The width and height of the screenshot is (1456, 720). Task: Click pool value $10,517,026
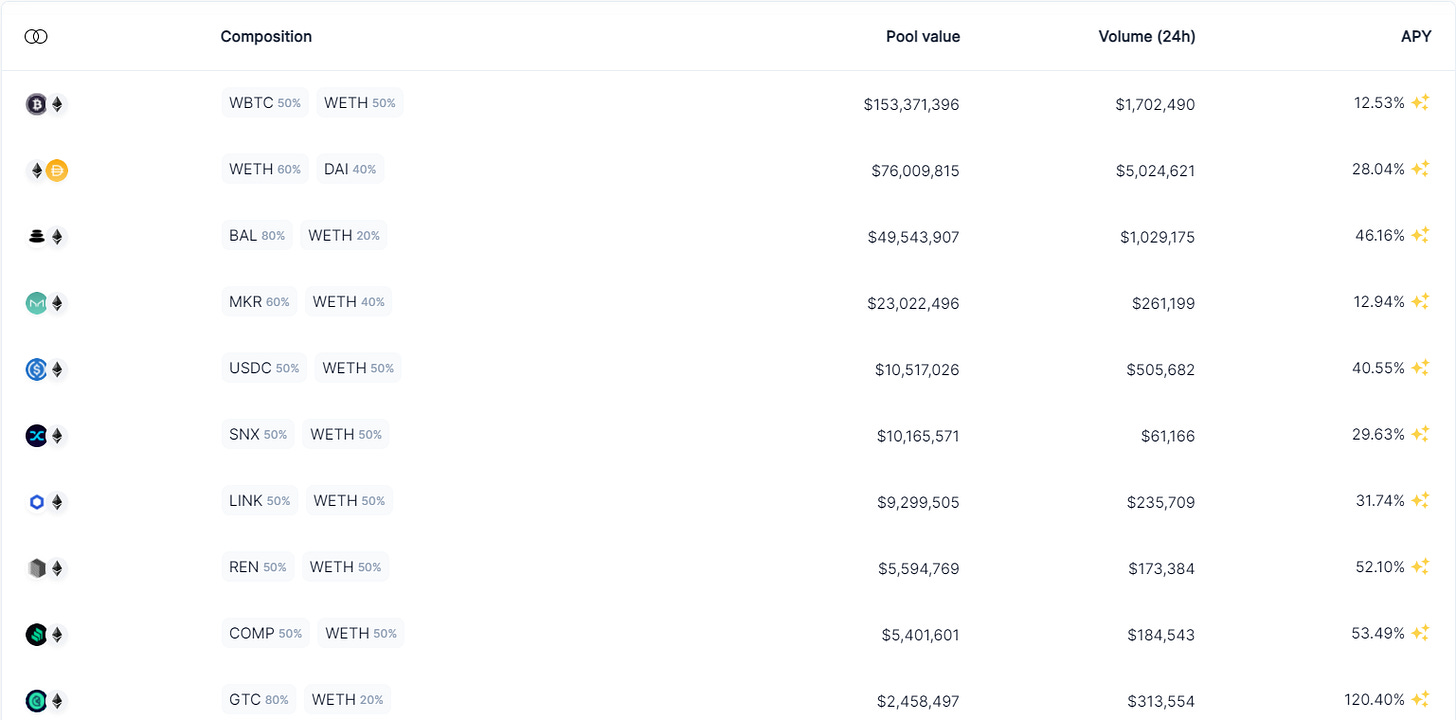pyautogui.click(x=917, y=370)
